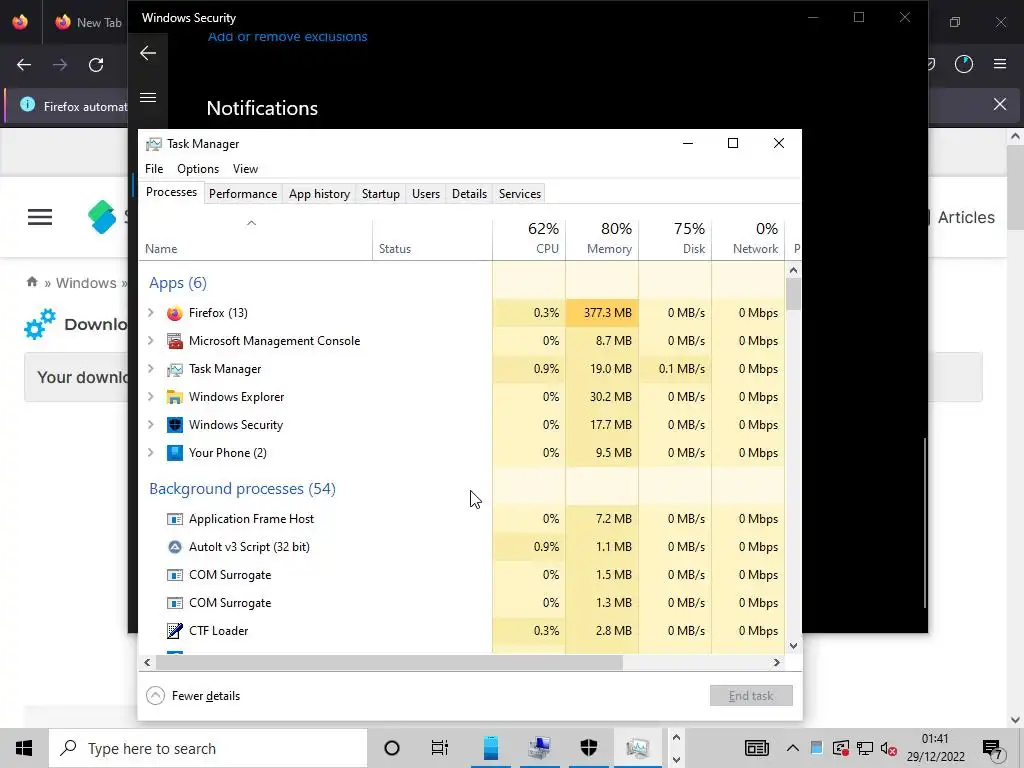Click the Task Manager process row icon
Screen dimensions: 1024x768
(174, 369)
